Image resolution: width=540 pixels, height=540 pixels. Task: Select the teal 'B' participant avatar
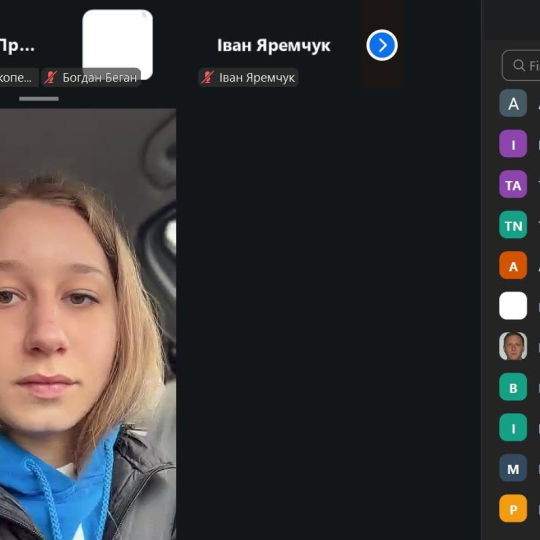tap(513, 387)
